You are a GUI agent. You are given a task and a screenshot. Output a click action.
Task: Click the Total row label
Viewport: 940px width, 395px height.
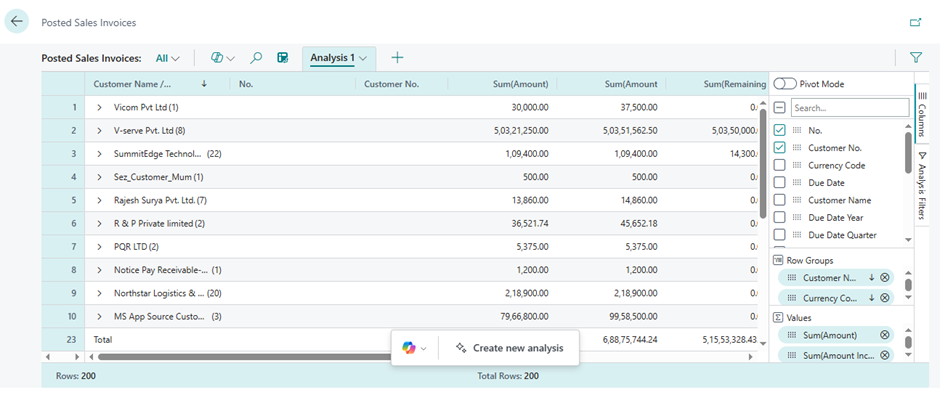103,339
